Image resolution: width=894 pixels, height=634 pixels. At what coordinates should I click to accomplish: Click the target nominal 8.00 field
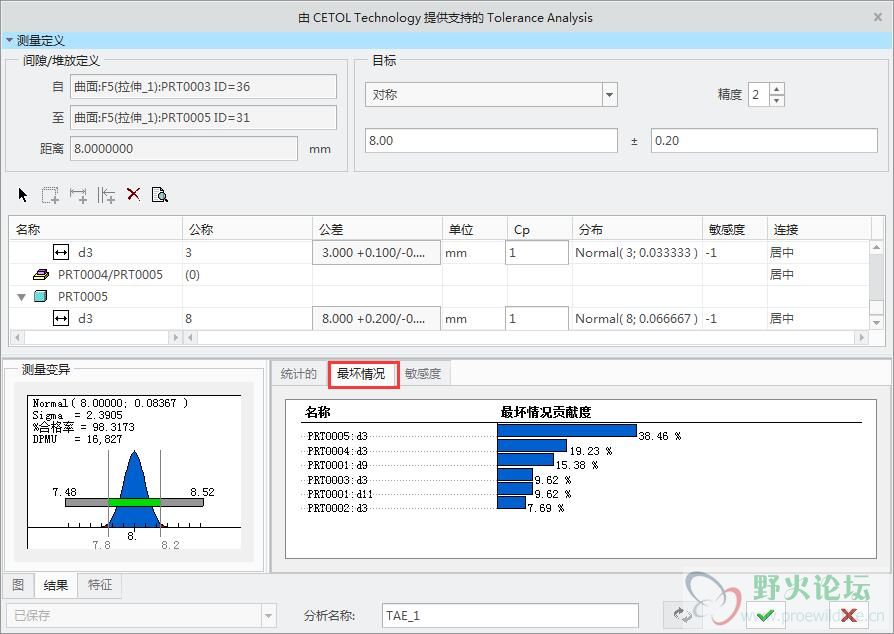[x=491, y=140]
